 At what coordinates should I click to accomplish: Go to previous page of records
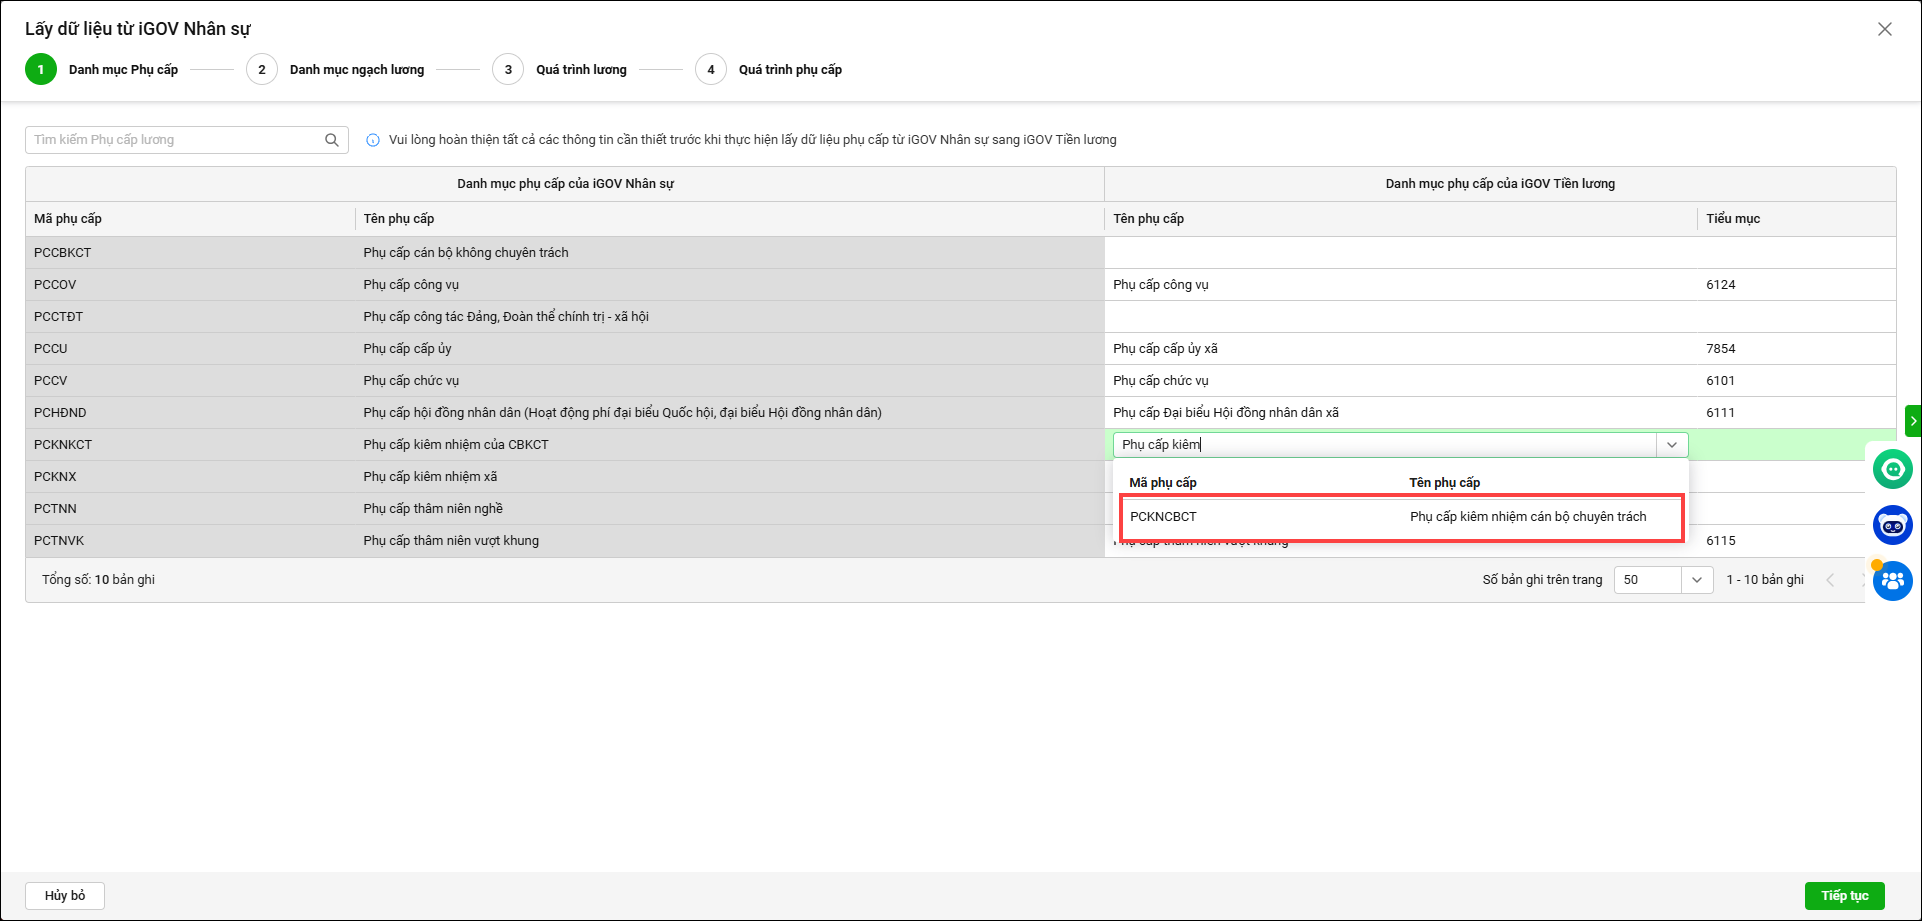(1830, 580)
